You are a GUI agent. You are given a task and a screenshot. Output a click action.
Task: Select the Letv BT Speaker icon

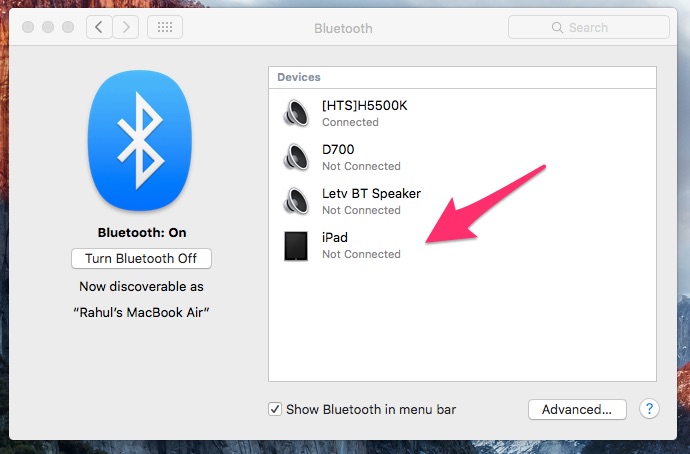[296, 201]
